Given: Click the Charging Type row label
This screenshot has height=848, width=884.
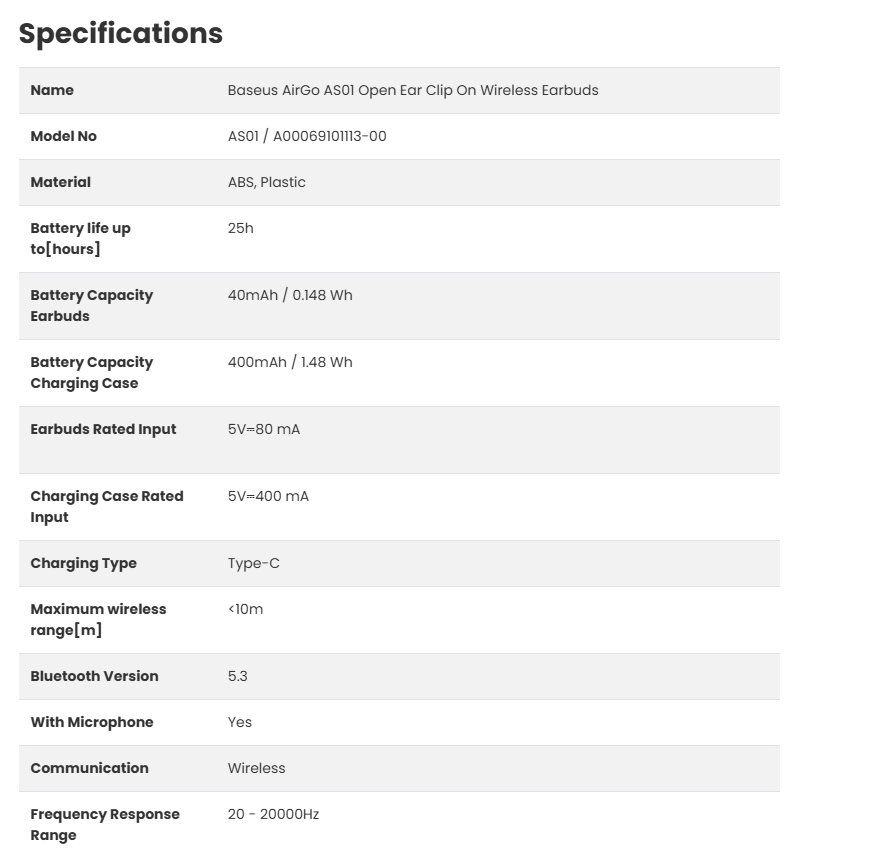Looking at the screenshot, I should tap(84, 563).
